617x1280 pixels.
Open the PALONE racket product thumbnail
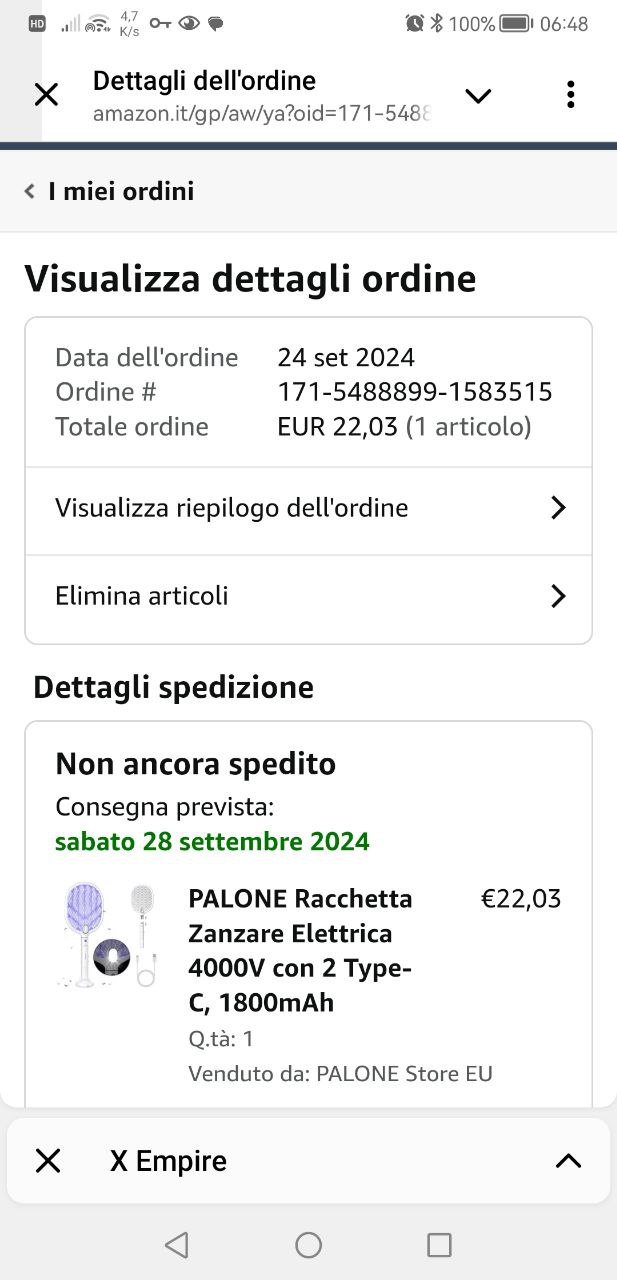pyautogui.click(x=107, y=935)
